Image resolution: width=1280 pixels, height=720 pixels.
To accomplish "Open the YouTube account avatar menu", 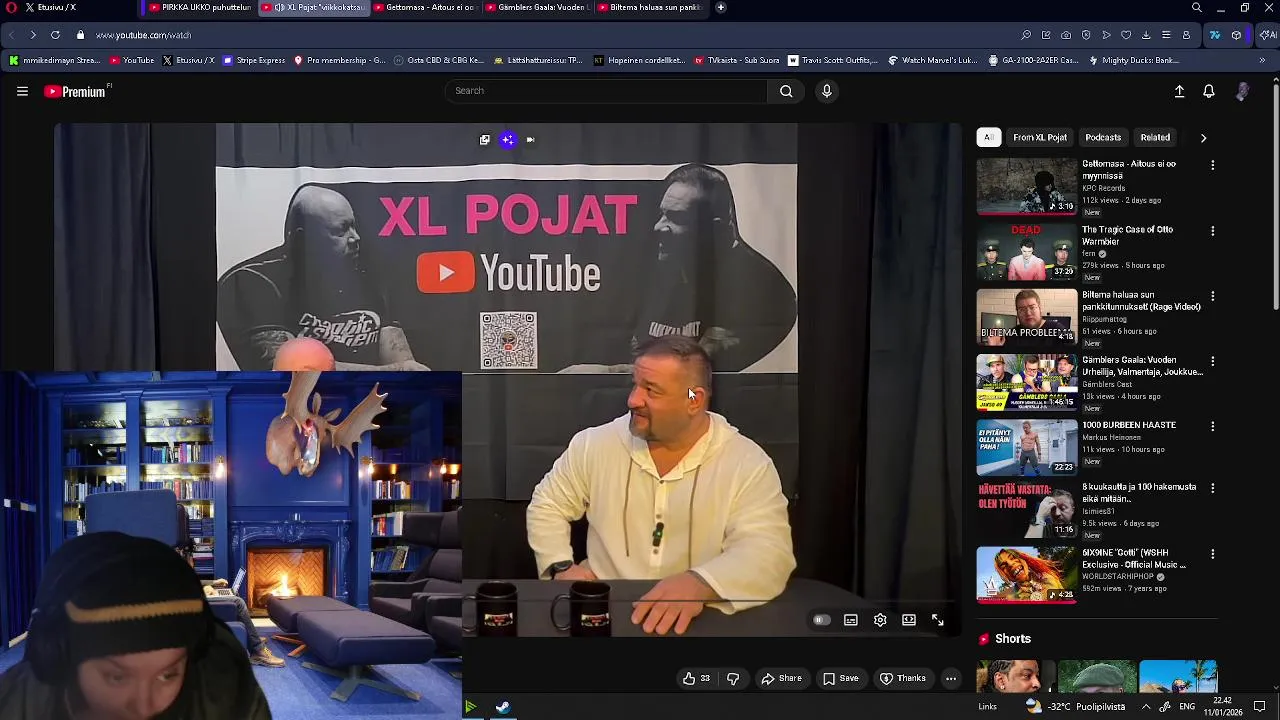I will [x=1242, y=91].
